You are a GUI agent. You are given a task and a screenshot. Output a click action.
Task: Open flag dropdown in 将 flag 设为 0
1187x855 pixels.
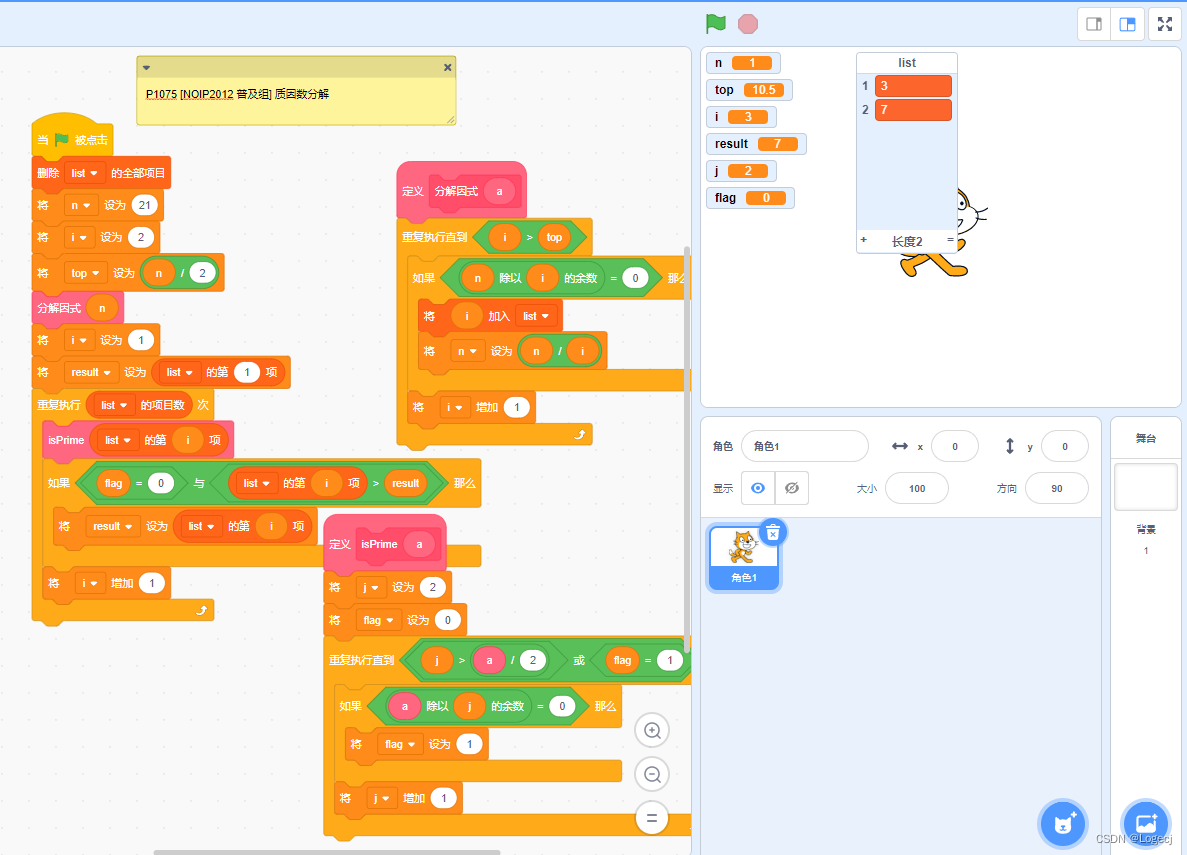click(379, 620)
